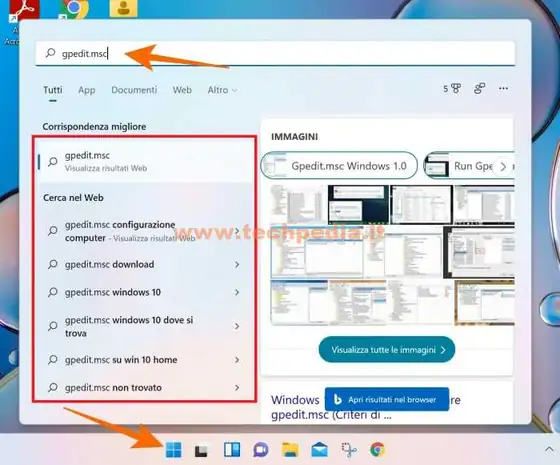
Task: Show hidden system tray icons
Action: [549, 449]
